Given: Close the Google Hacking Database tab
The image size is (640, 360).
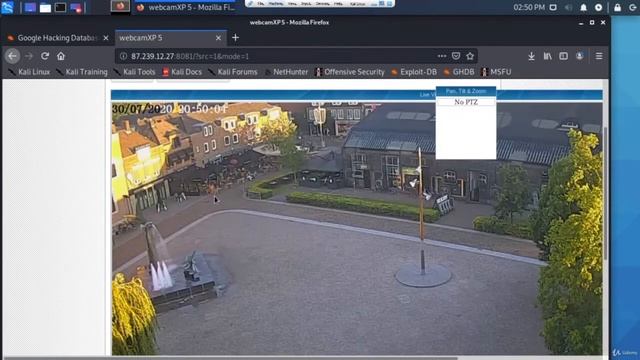Looking at the screenshot, I should (106, 38).
